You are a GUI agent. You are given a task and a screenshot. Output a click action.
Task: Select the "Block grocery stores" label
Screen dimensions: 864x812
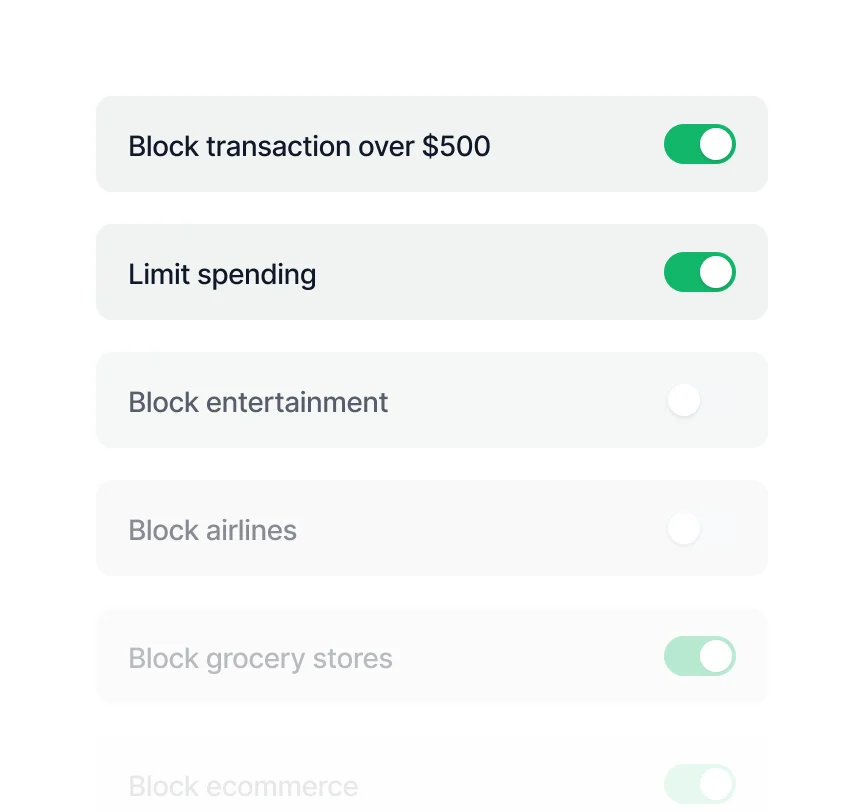click(260, 658)
